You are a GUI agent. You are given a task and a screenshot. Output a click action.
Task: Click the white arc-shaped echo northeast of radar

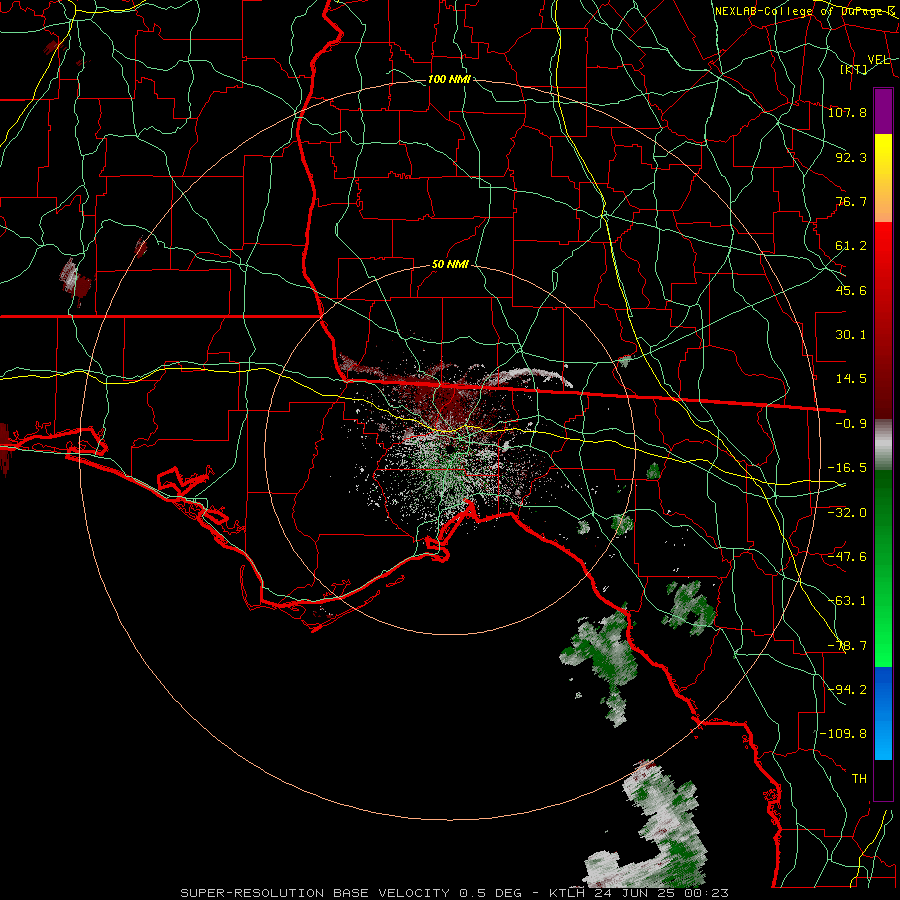coord(531,375)
